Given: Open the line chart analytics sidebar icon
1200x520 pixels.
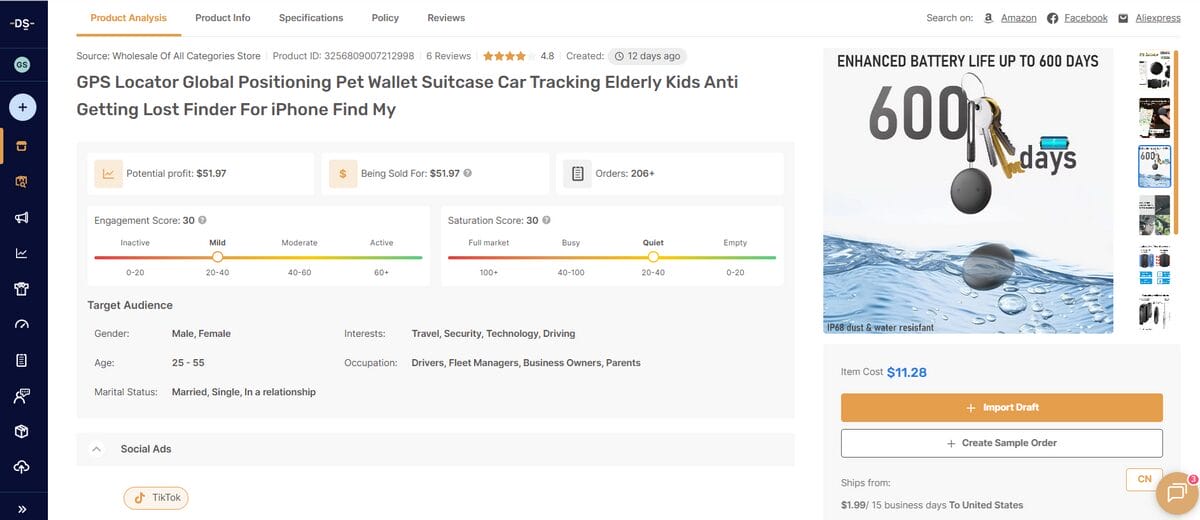Looking at the screenshot, I should [22, 253].
